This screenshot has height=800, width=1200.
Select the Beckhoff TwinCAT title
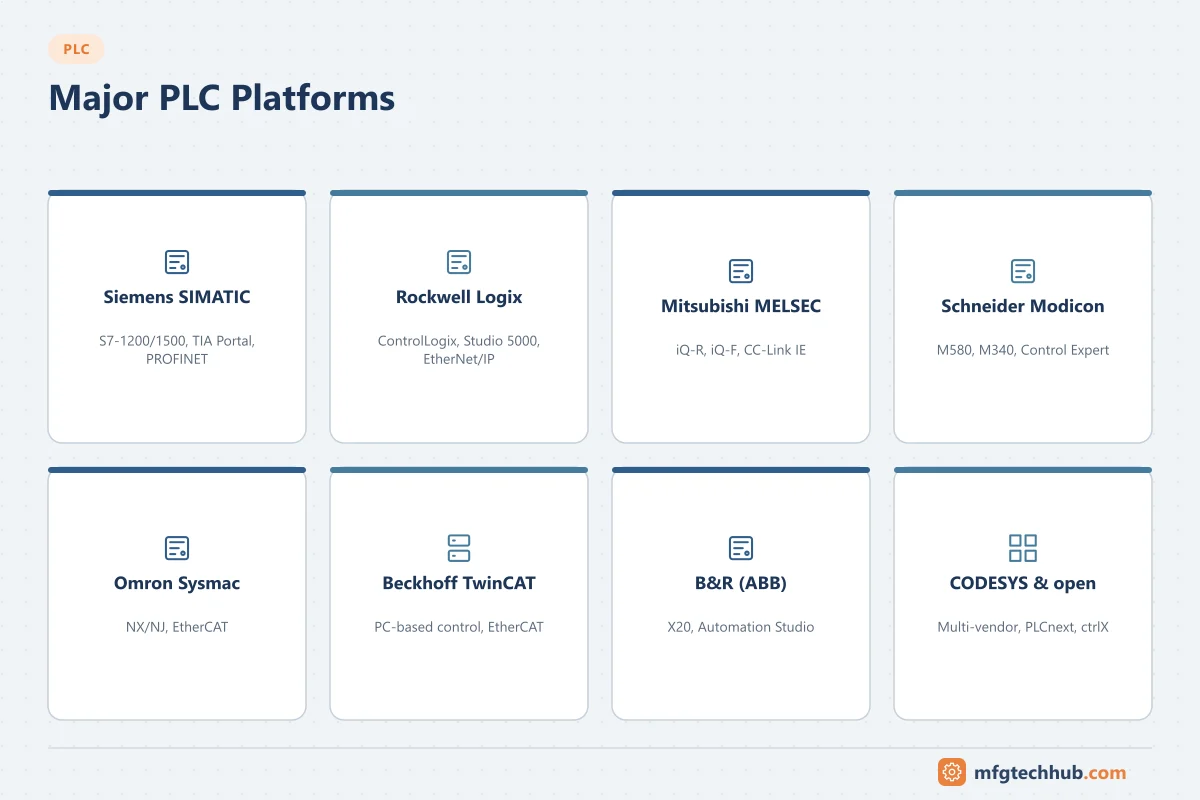[459, 583]
